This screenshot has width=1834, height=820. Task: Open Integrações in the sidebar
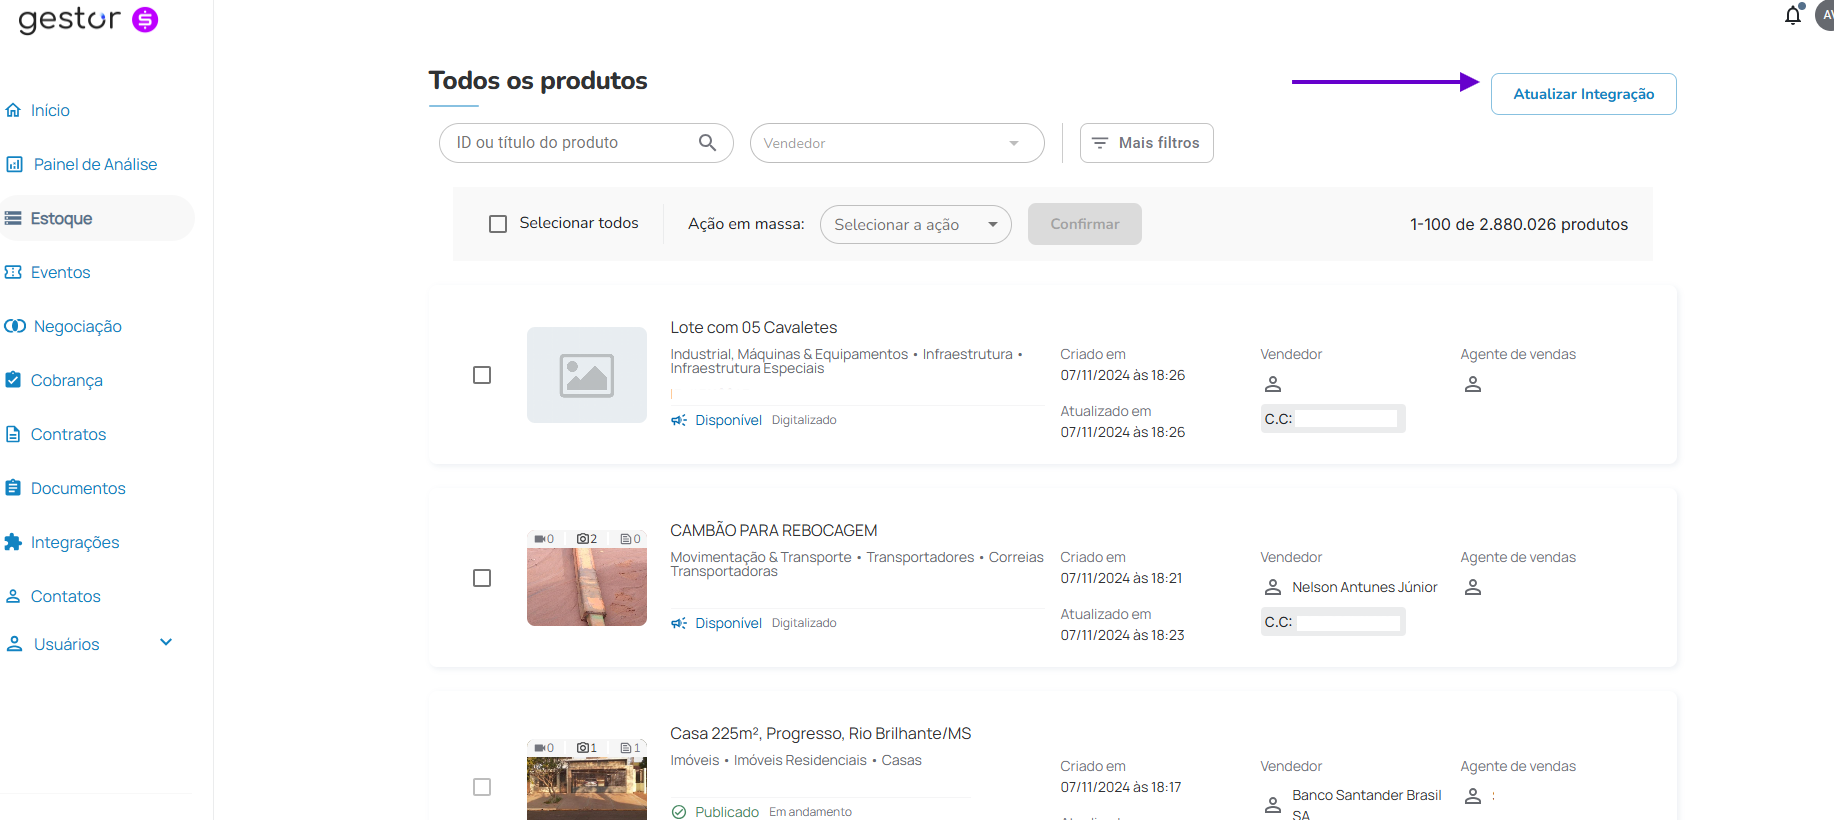75,542
